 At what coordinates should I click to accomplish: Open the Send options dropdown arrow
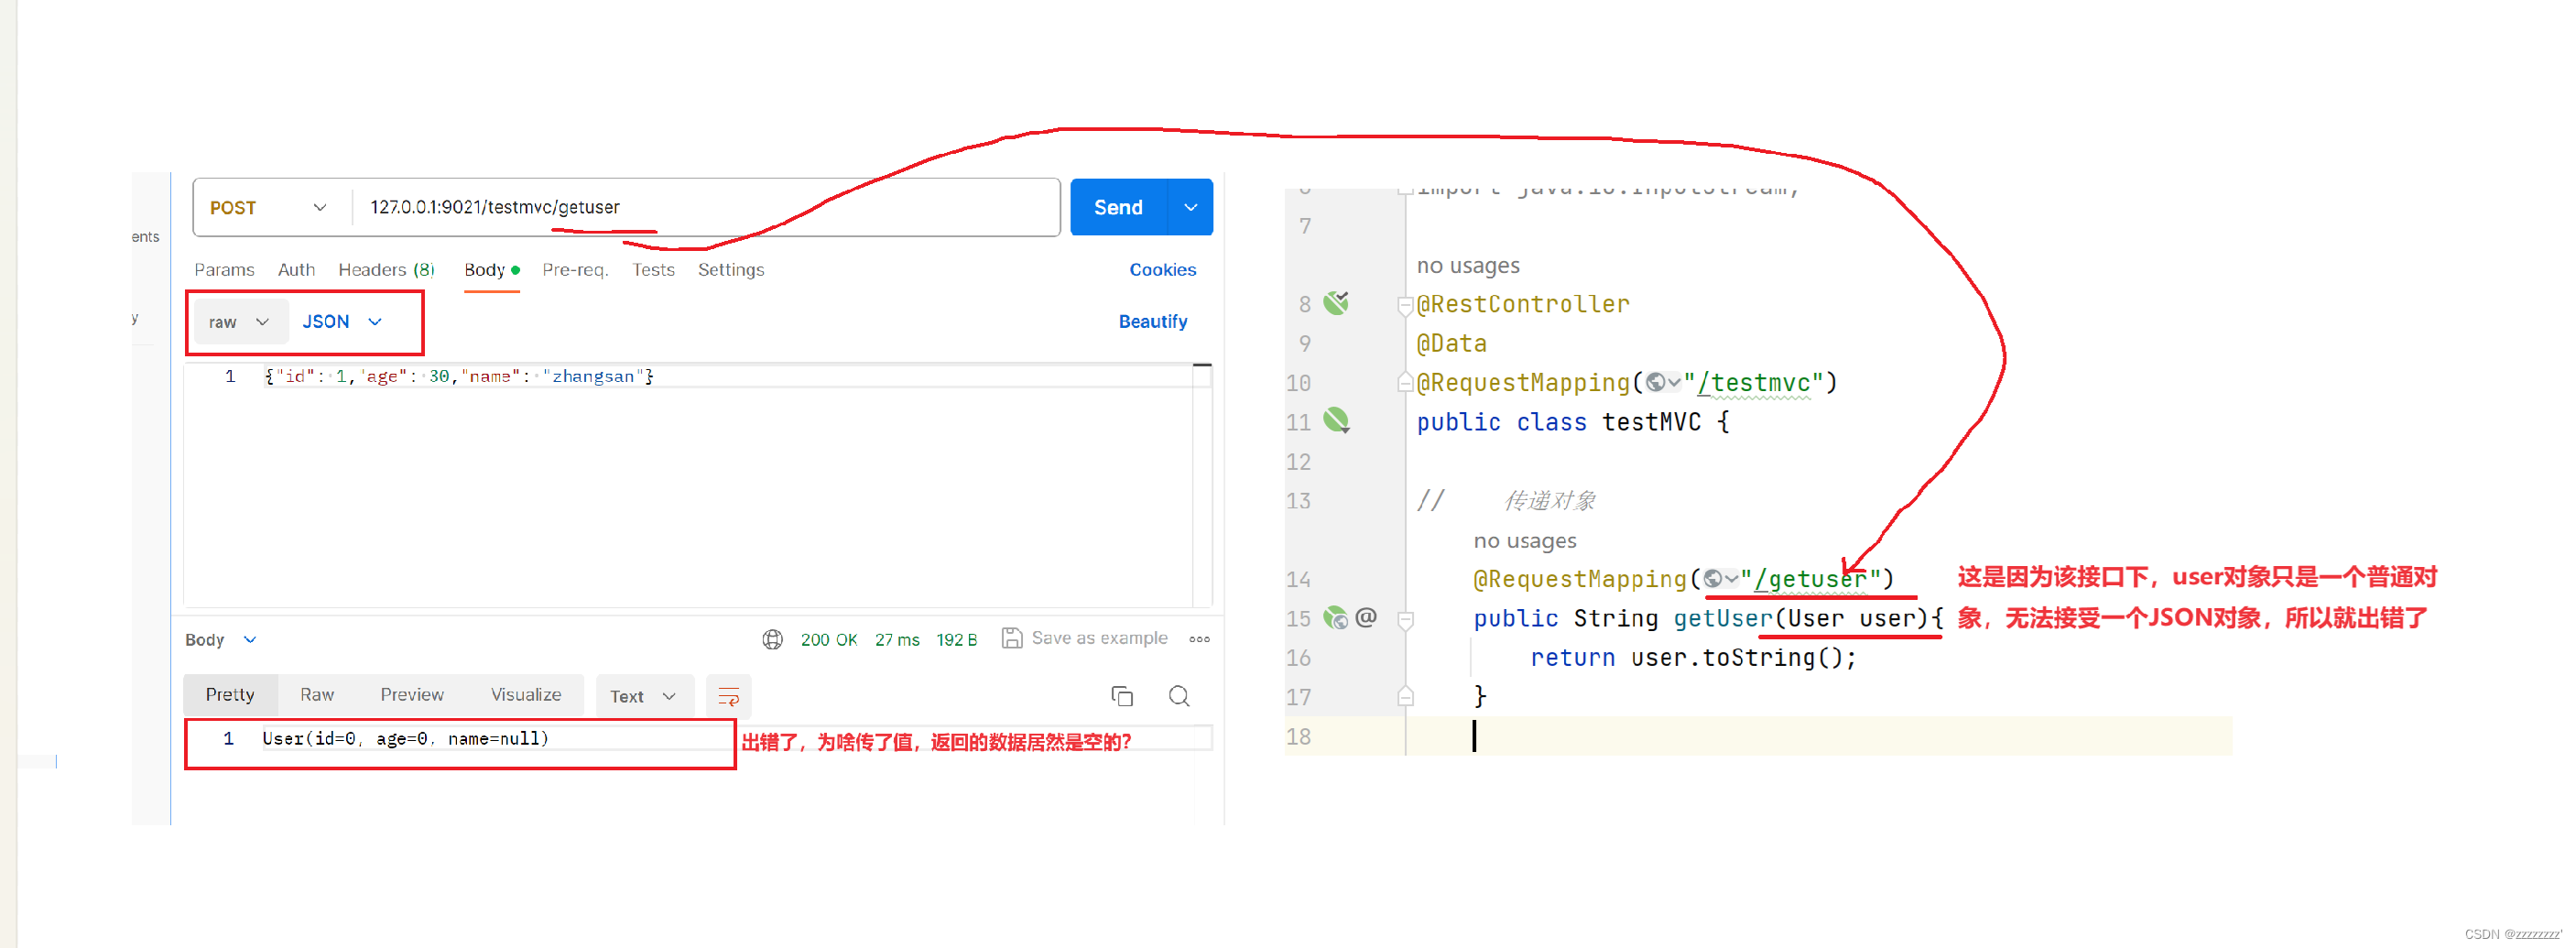1190,207
